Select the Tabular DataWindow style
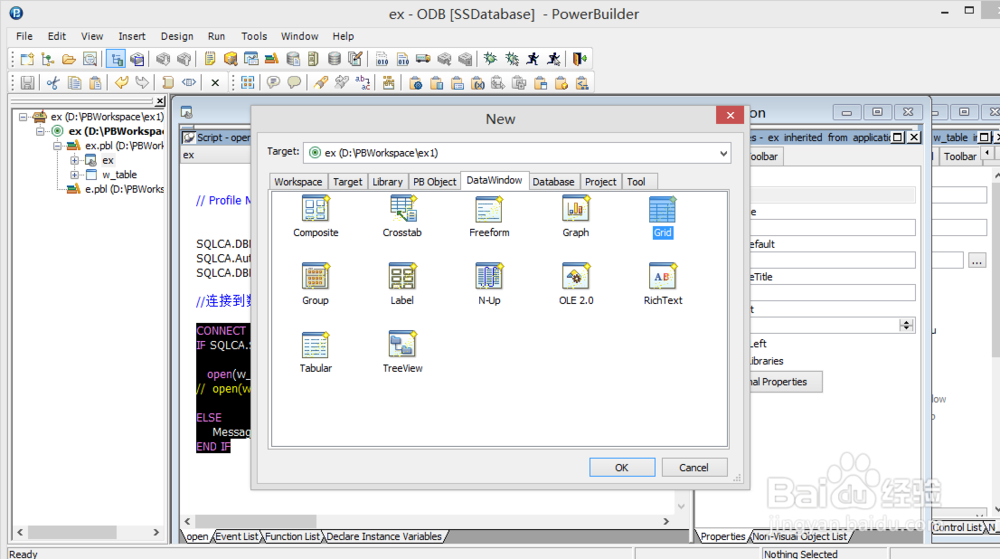 click(316, 352)
